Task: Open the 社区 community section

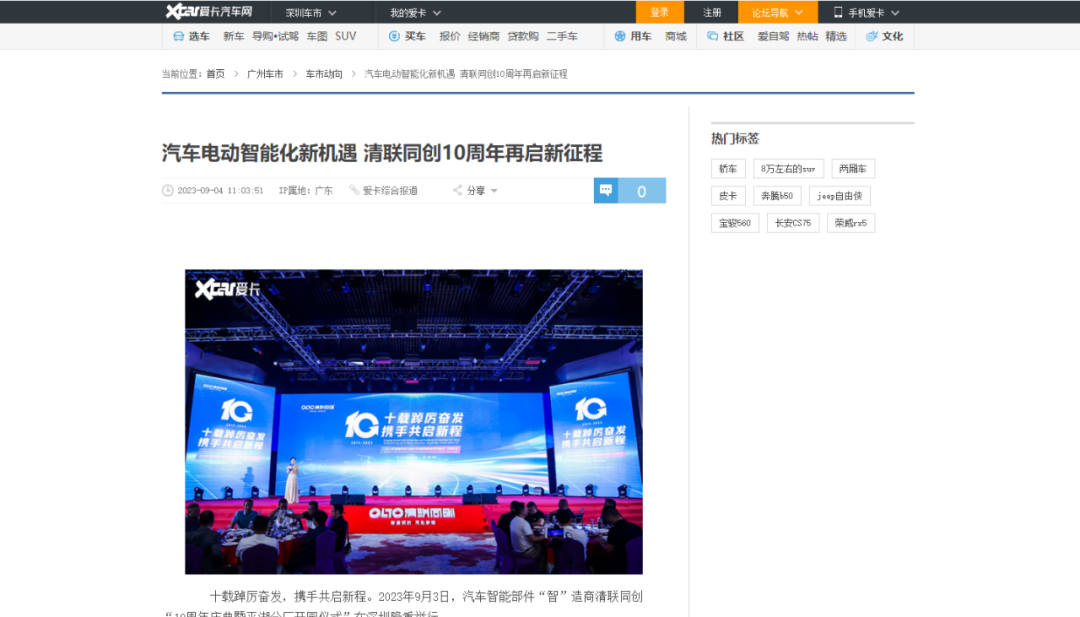Action: click(734, 36)
